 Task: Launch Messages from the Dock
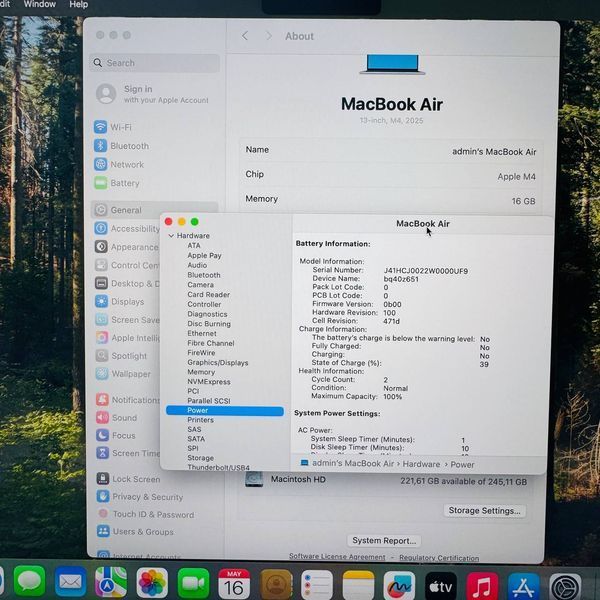(x=29, y=582)
